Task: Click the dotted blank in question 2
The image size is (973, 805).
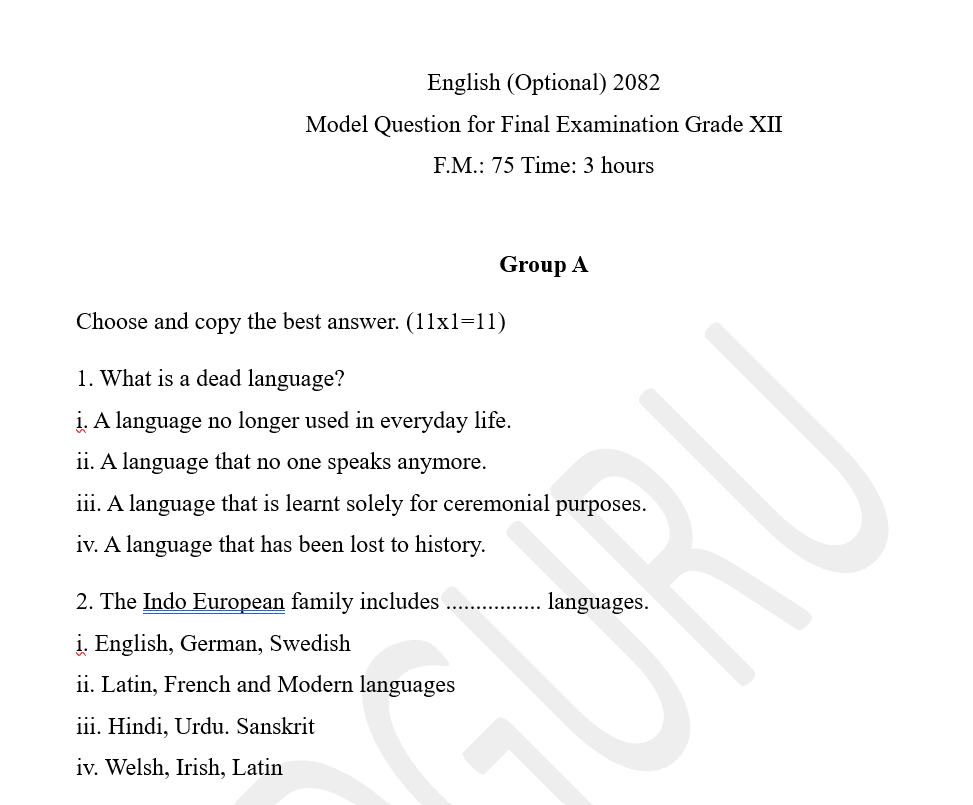Action: pos(493,604)
